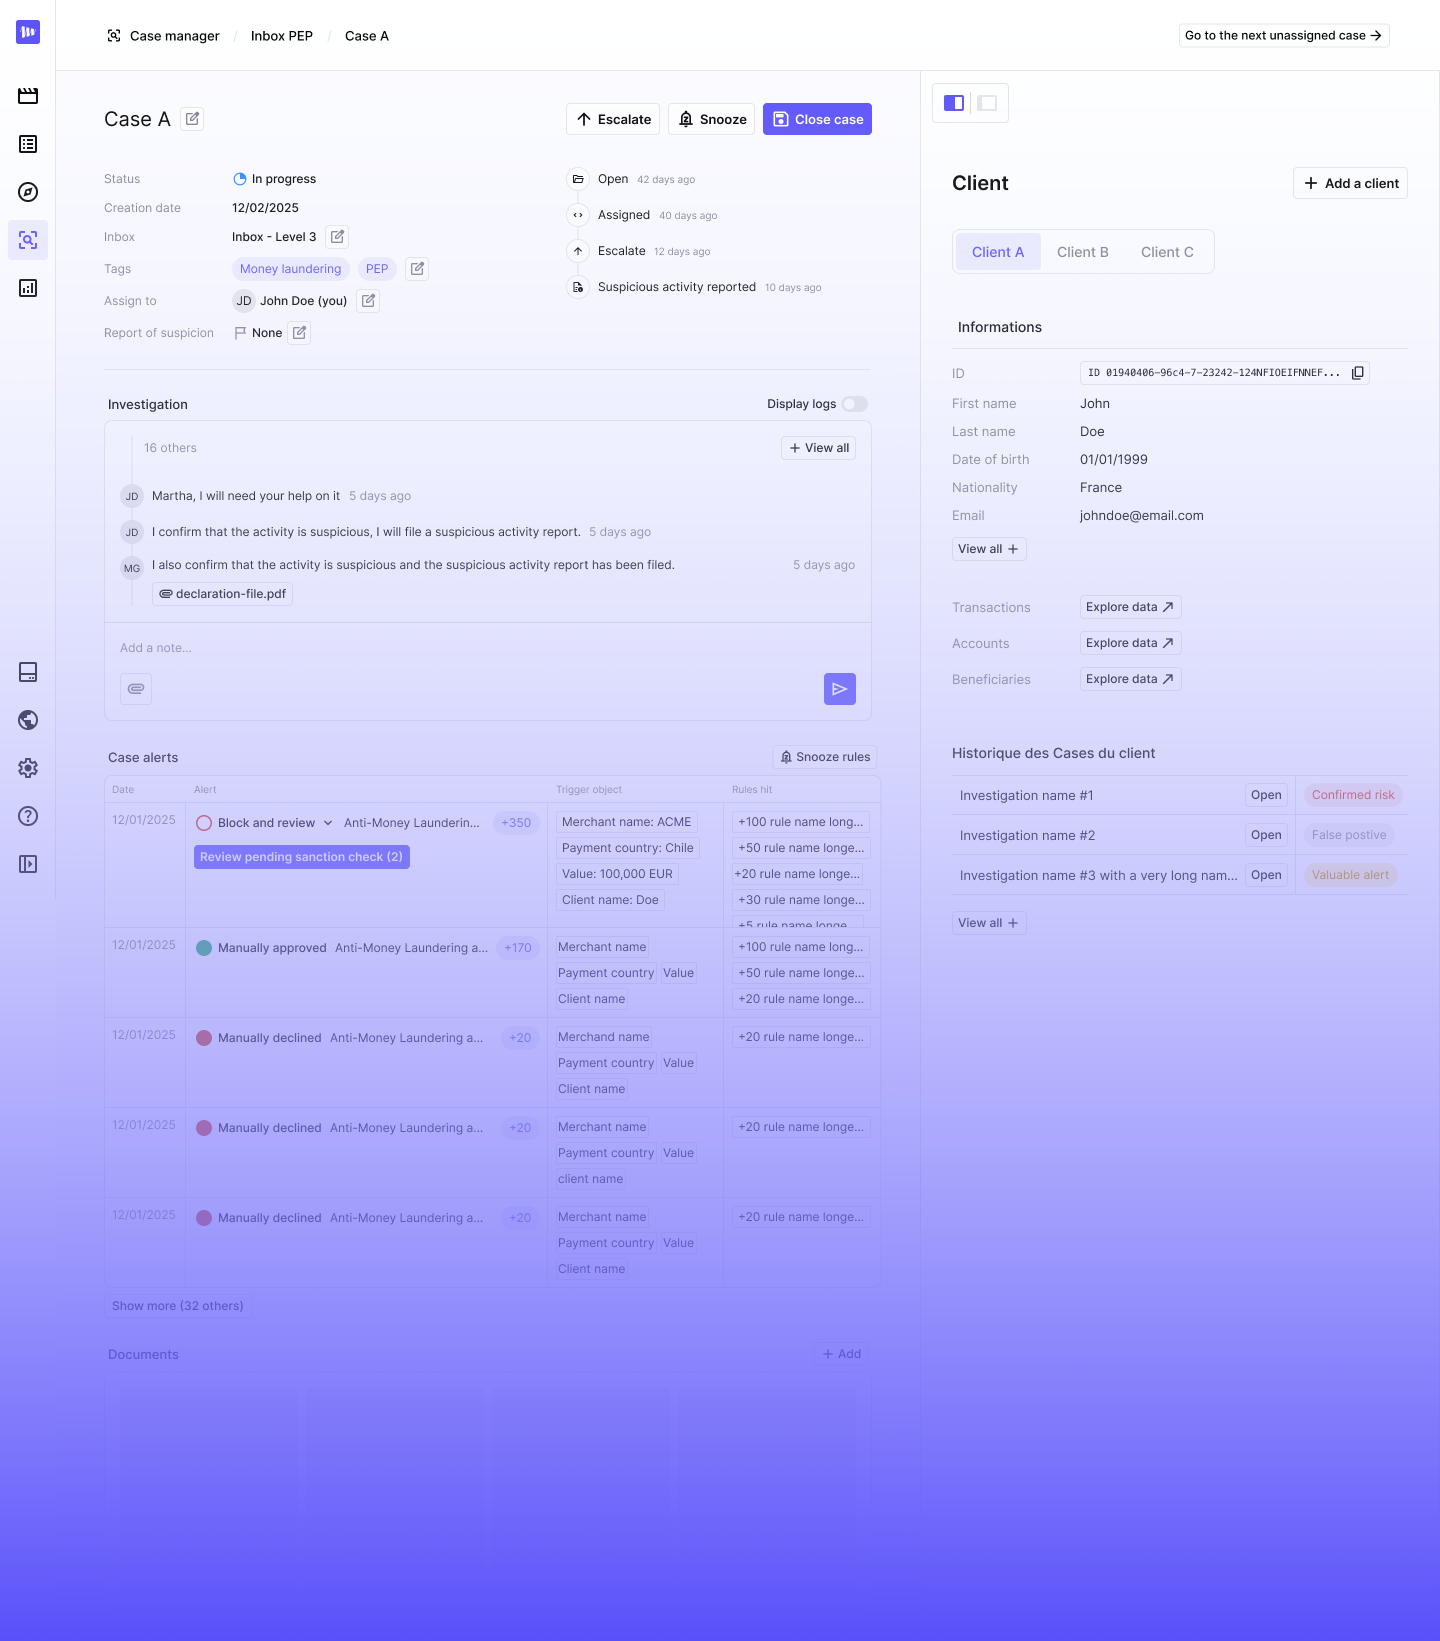The image size is (1440, 1641).
Task: Open the inbox tray sidebar icon
Action: 28,672
